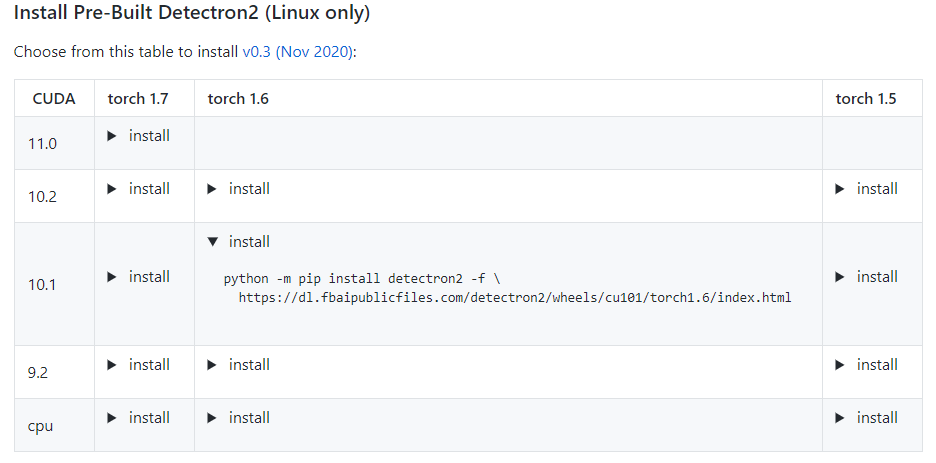Expand install for CUDA 10.2 torch 1.7
Viewport: 936px width, 463px height.
tap(138, 189)
